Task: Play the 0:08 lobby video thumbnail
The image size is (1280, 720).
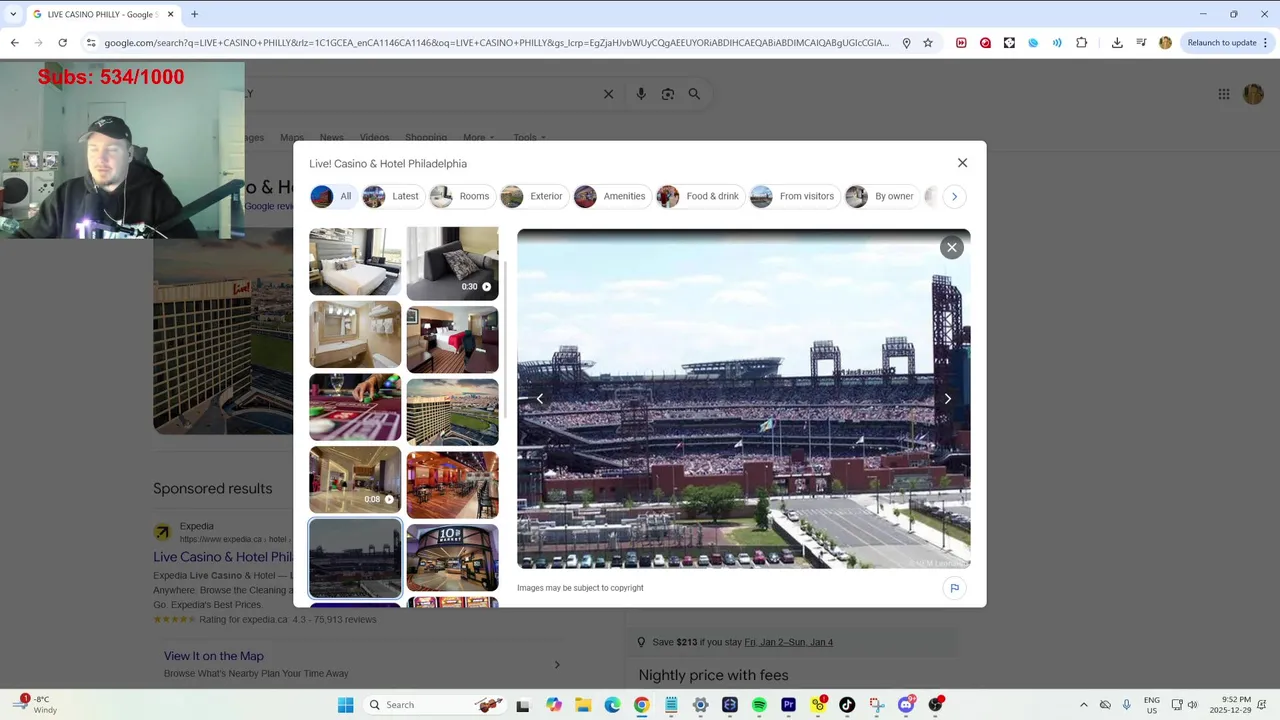Action: pyautogui.click(x=355, y=480)
